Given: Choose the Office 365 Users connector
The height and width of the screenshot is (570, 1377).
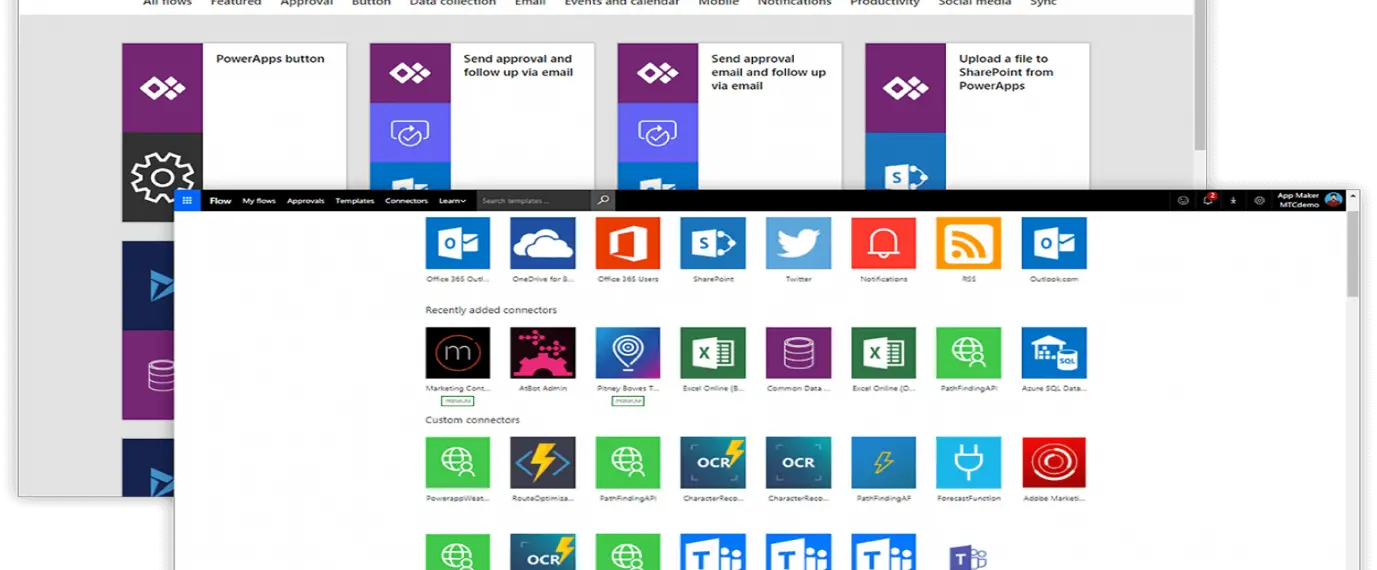Looking at the screenshot, I should pos(628,243).
